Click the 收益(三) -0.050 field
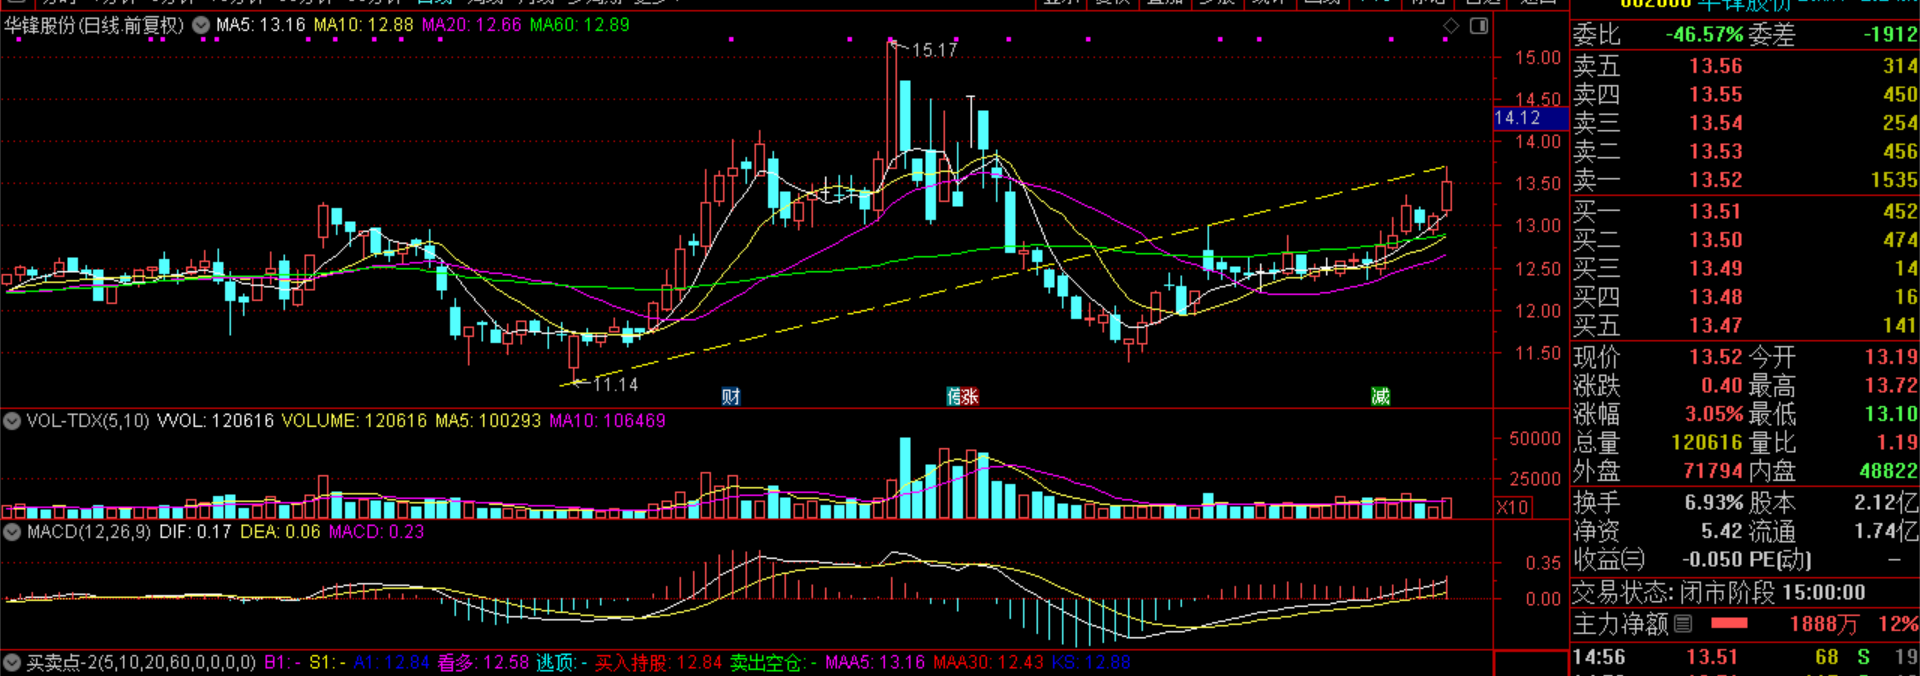1920x676 pixels. [x=1658, y=560]
